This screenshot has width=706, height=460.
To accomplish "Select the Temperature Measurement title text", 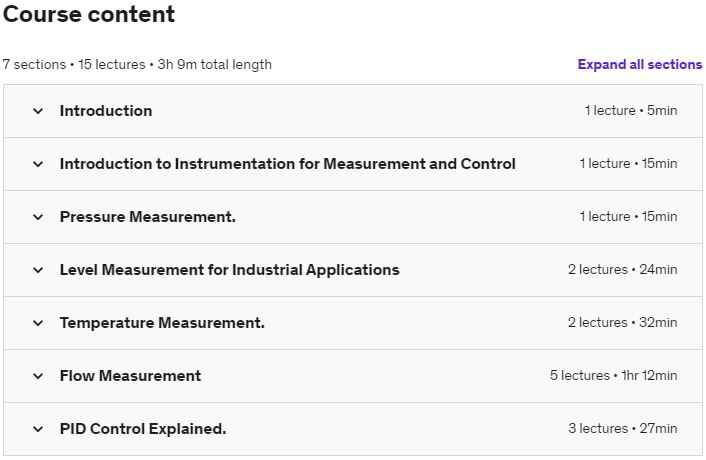I will pos(162,323).
